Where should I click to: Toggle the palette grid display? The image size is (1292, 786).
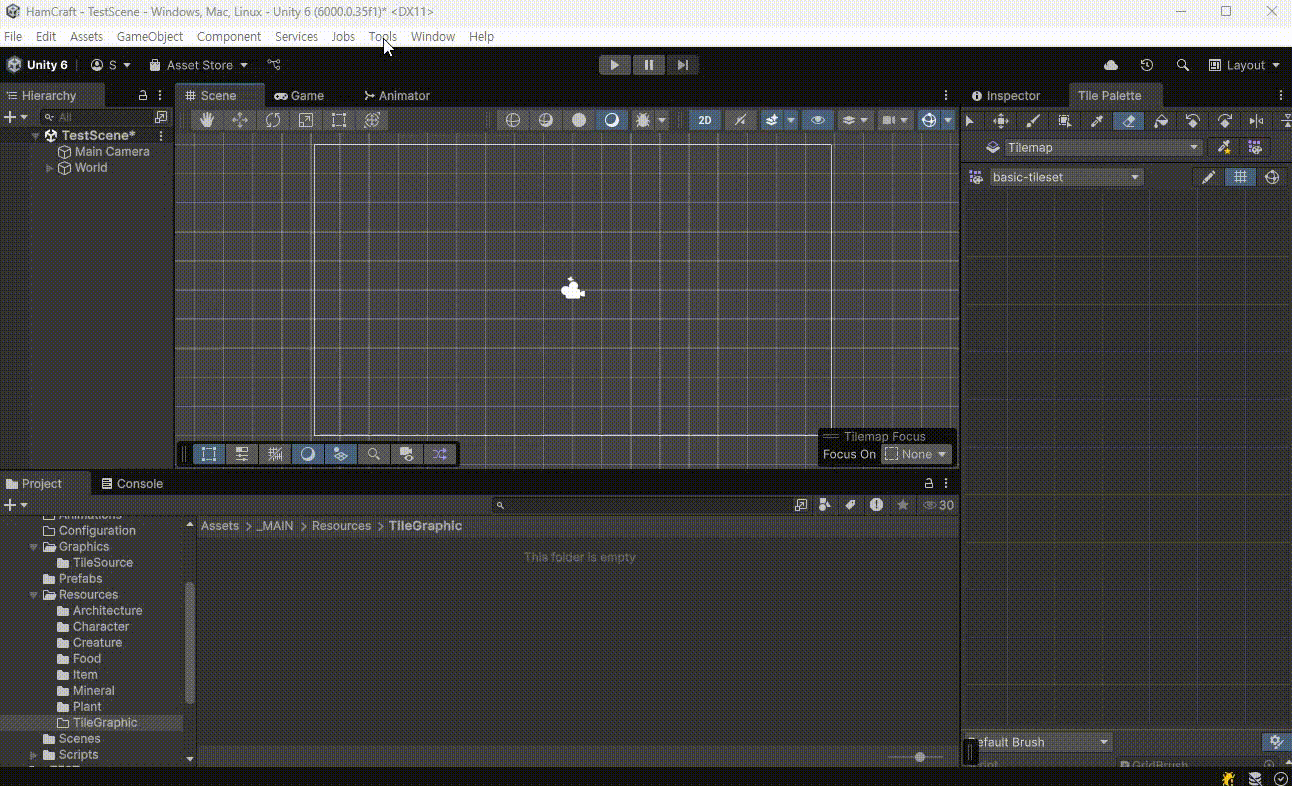click(x=1240, y=177)
